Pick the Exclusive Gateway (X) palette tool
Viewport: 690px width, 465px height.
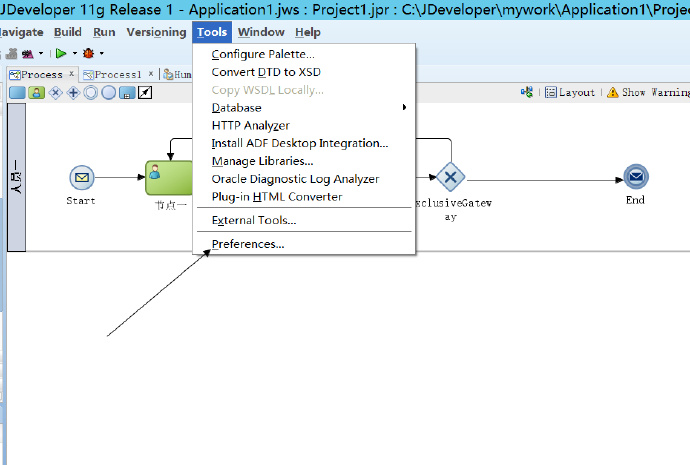tap(55, 92)
